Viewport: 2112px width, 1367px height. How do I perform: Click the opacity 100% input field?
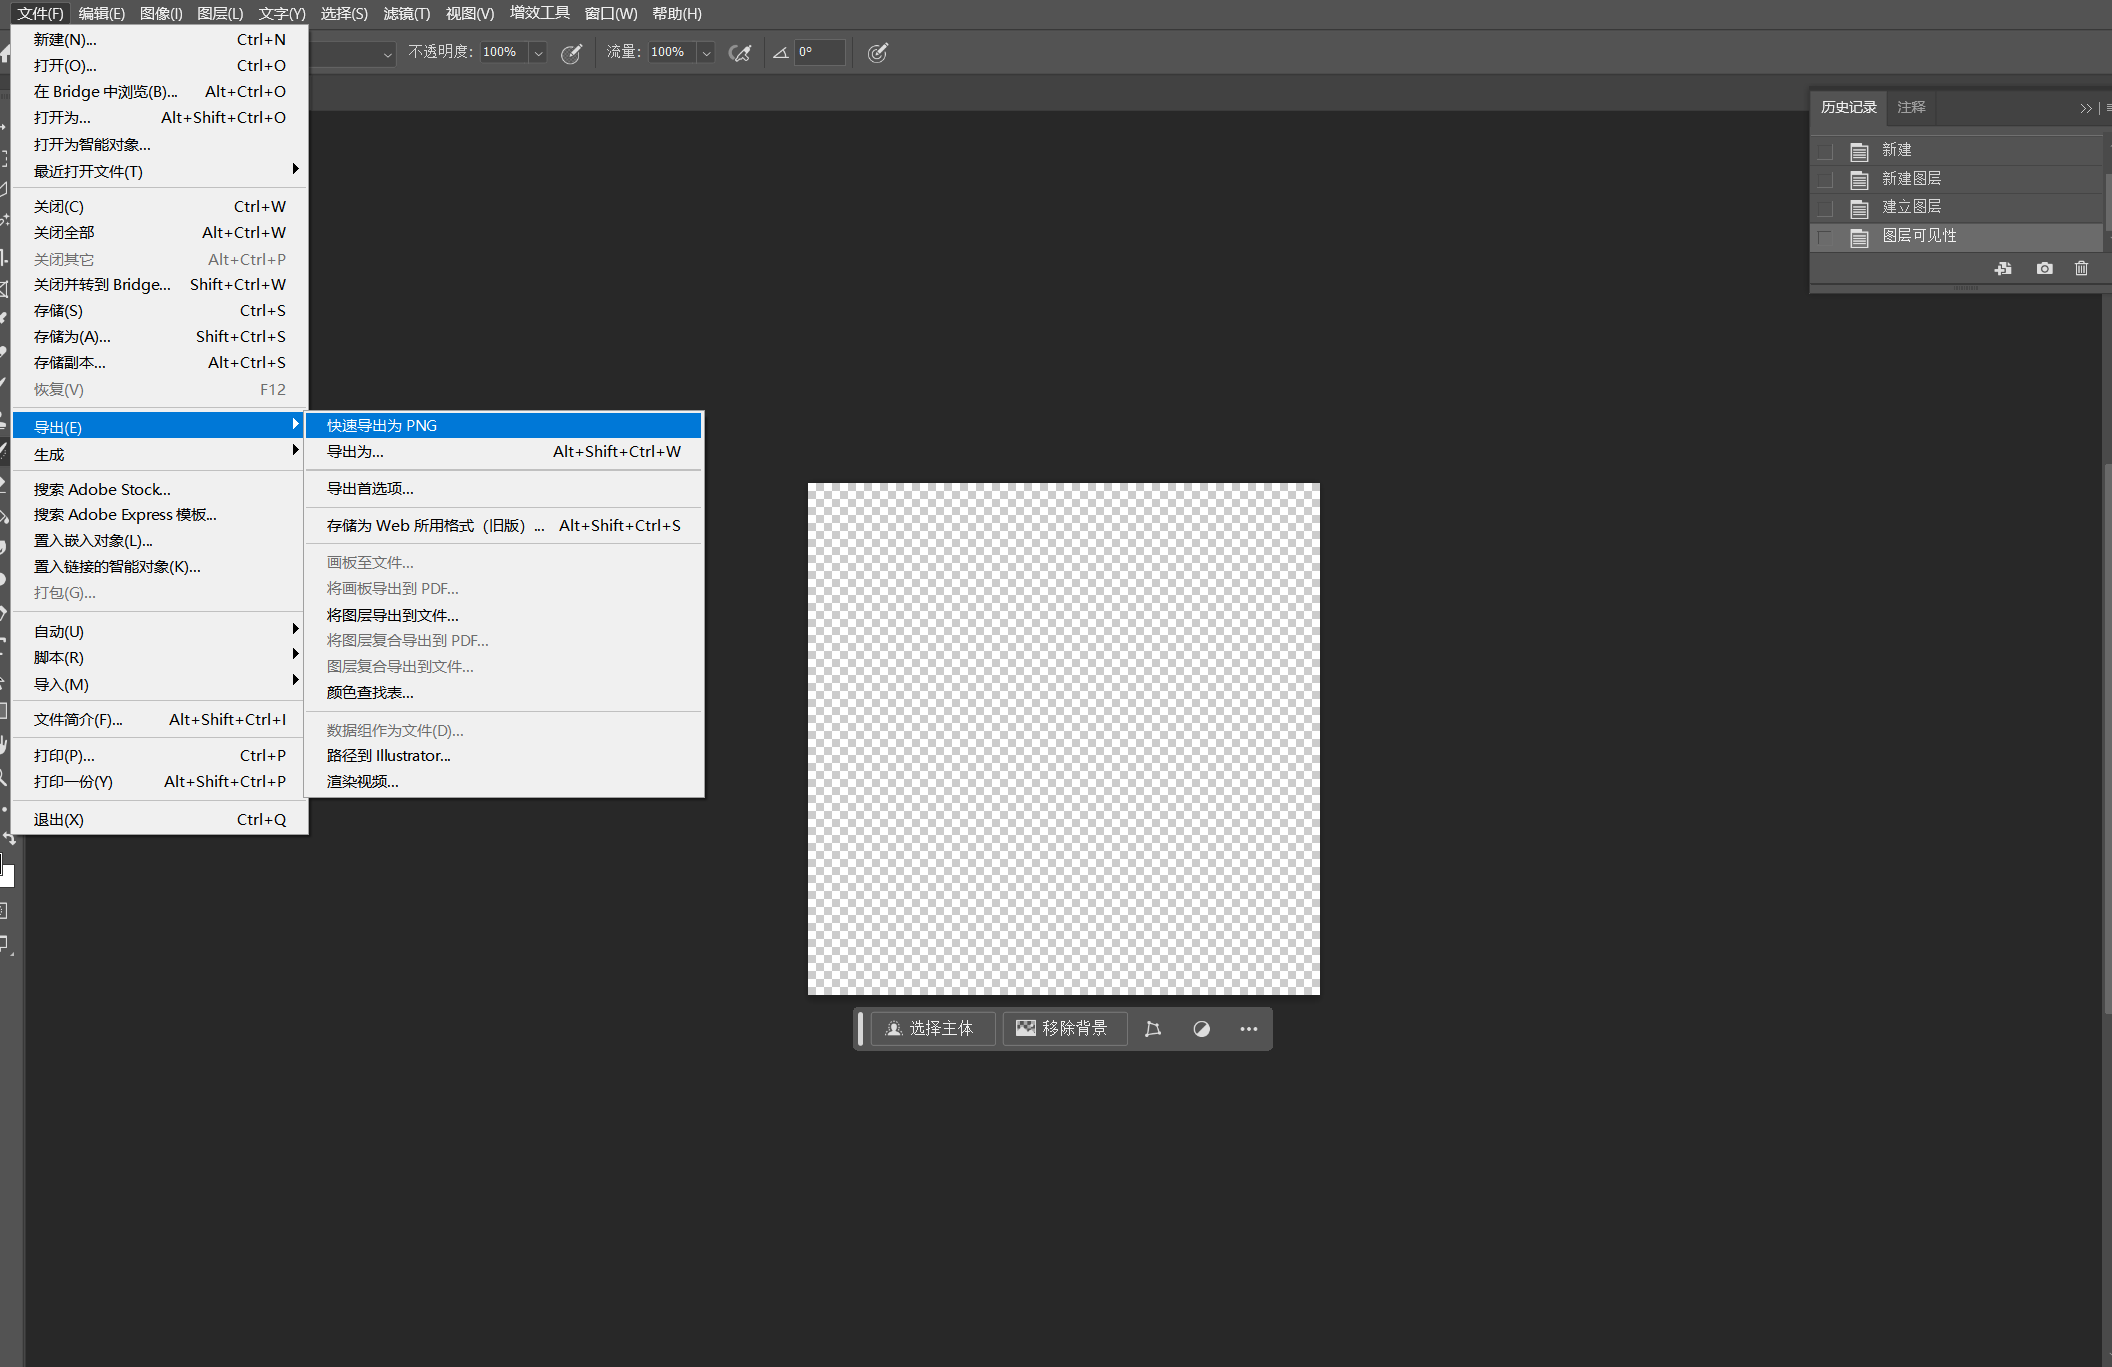[x=504, y=53]
